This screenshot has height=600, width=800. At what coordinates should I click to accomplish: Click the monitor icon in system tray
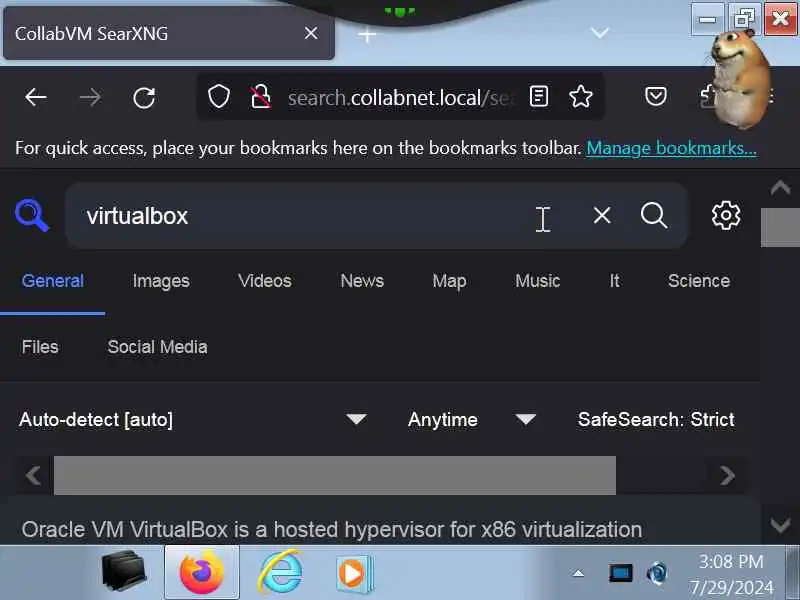click(x=620, y=573)
